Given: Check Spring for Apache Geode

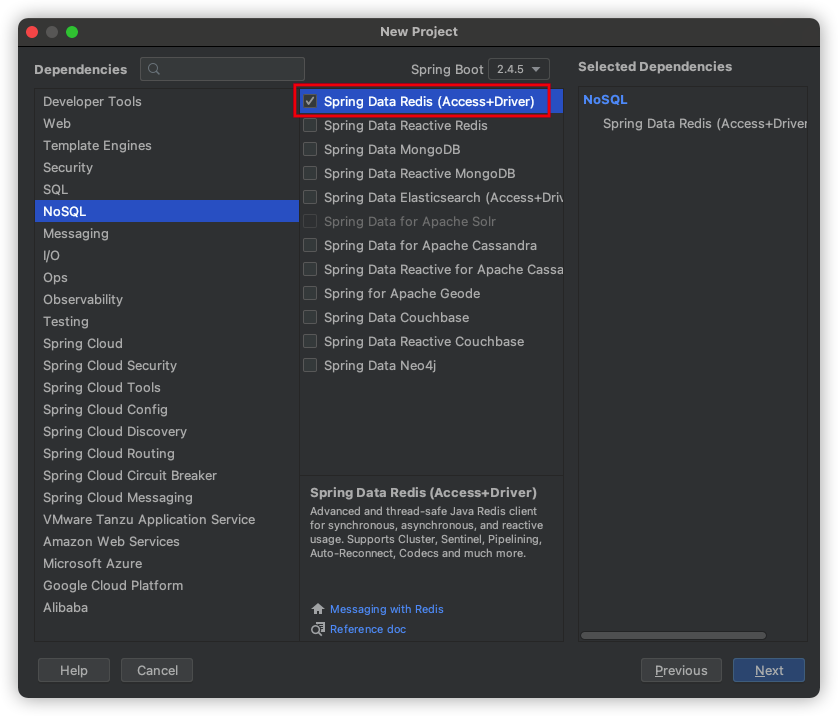Looking at the screenshot, I should click(310, 293).
